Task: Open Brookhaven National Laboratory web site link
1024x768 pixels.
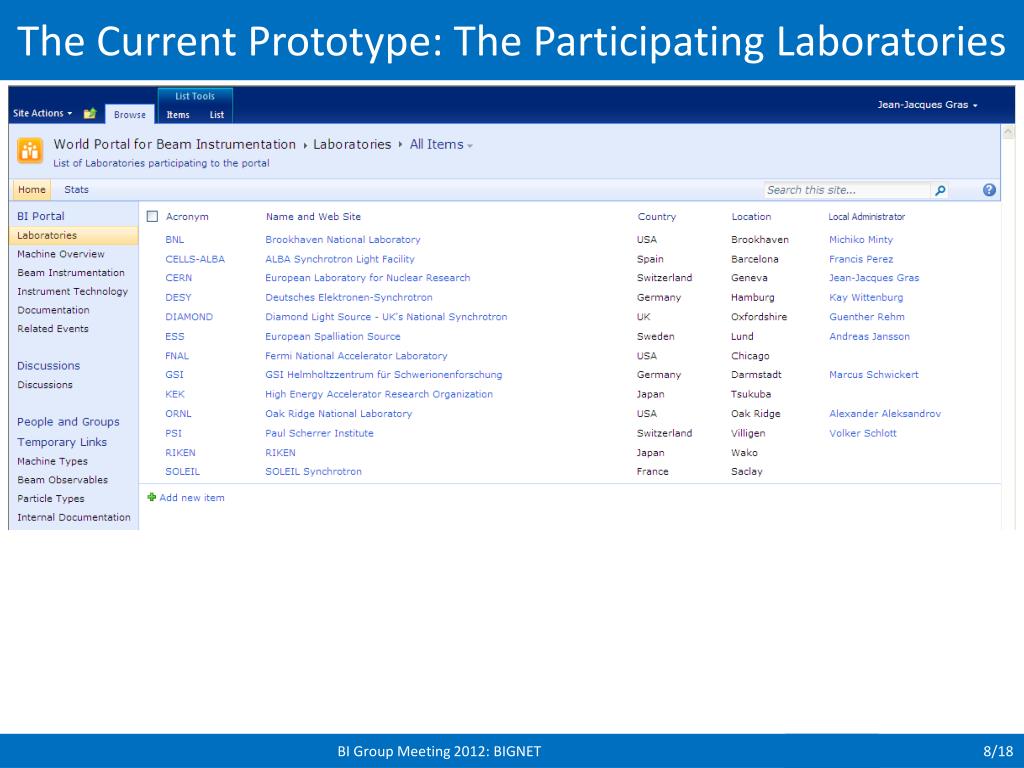Action: pyautogui.click(x=343, y=240)
